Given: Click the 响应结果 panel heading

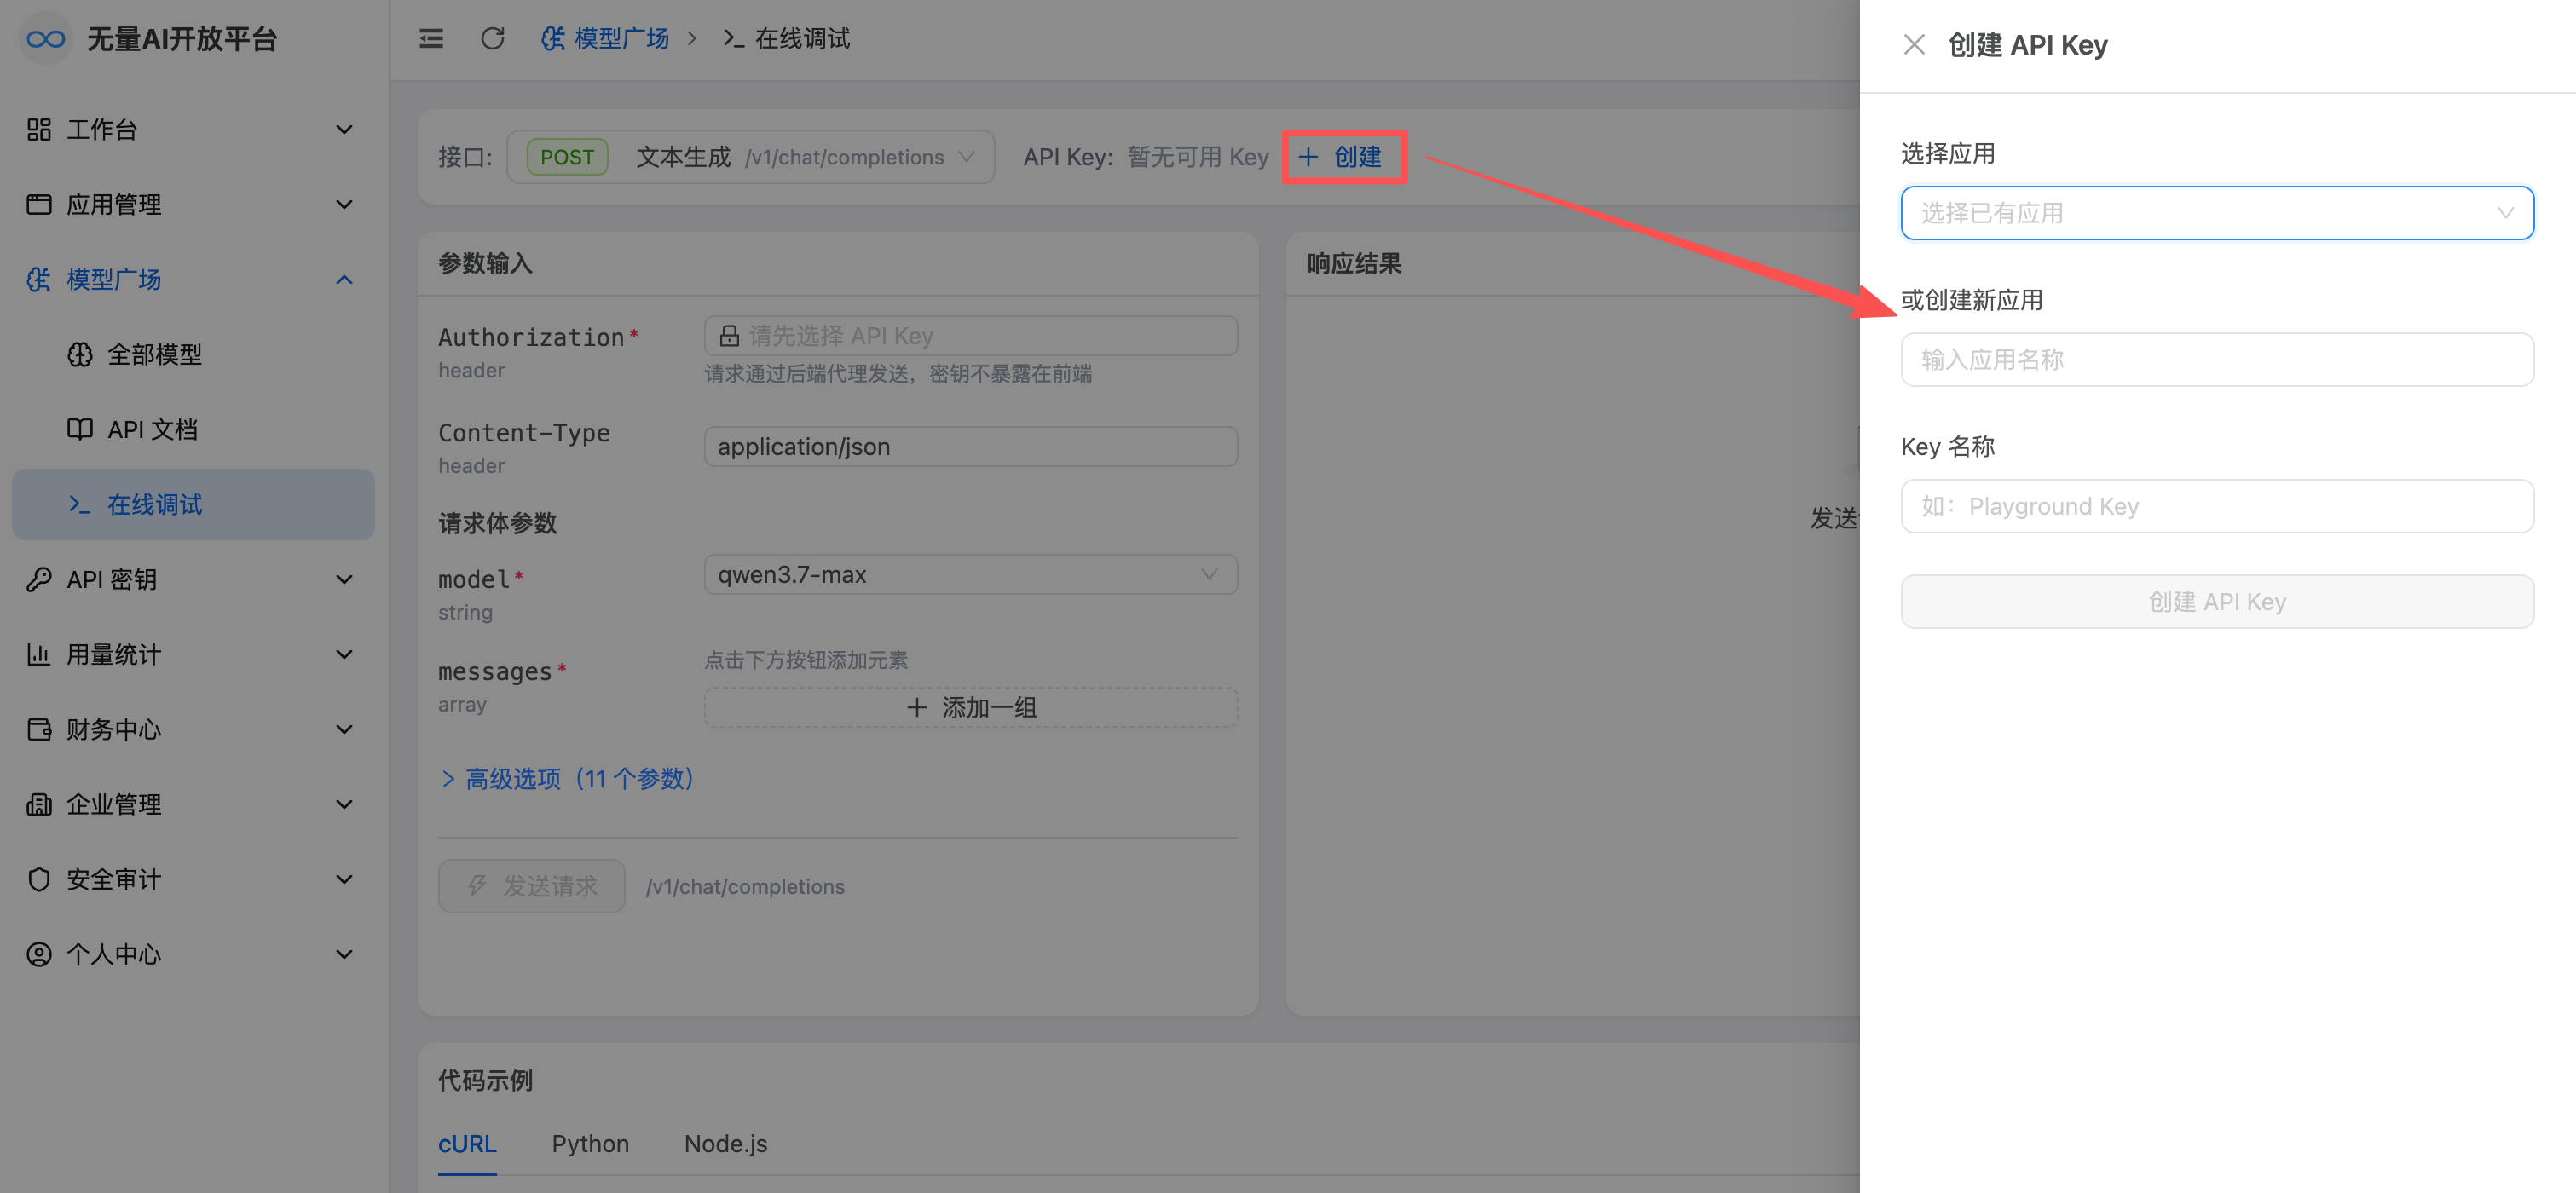Looking at the screenshot, I should [x=1354, y=263].
